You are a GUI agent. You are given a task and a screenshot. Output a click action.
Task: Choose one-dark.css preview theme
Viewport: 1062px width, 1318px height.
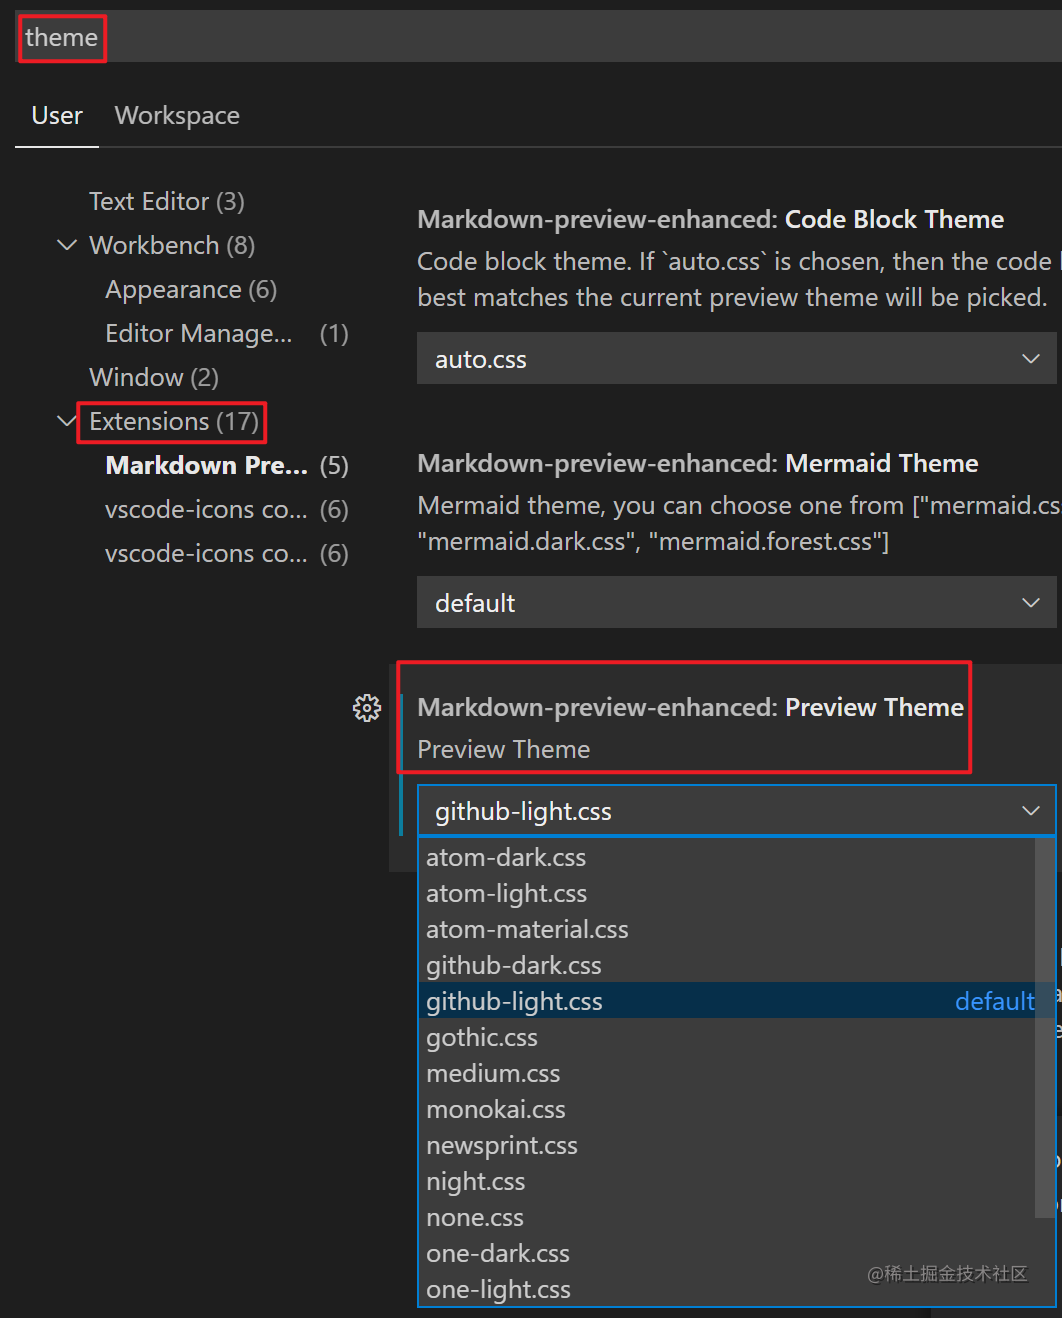[x=726, y=1253]
